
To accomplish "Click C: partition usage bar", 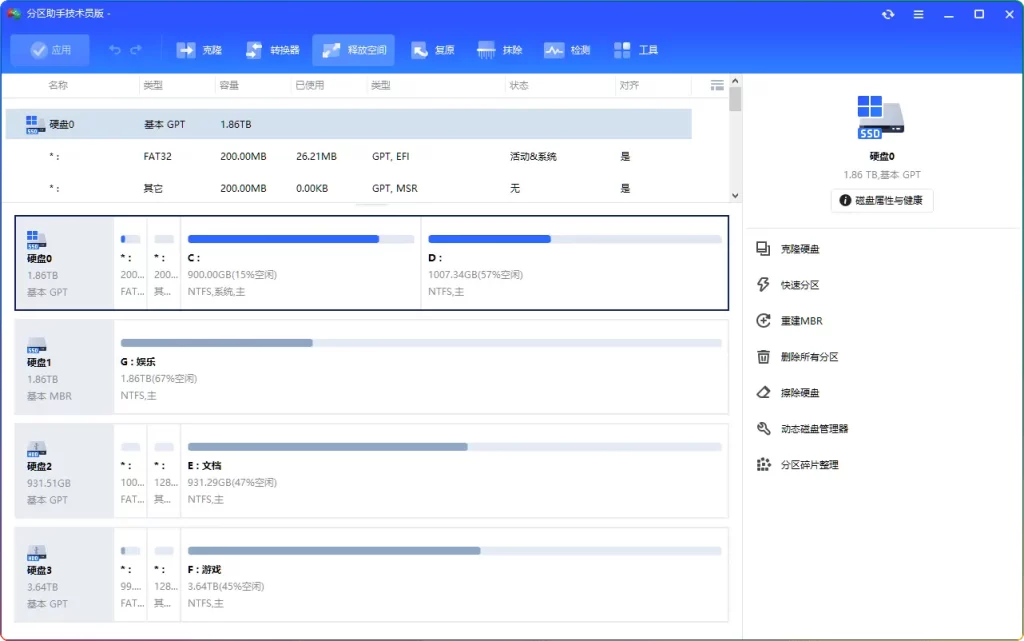I will coord(300,239).
